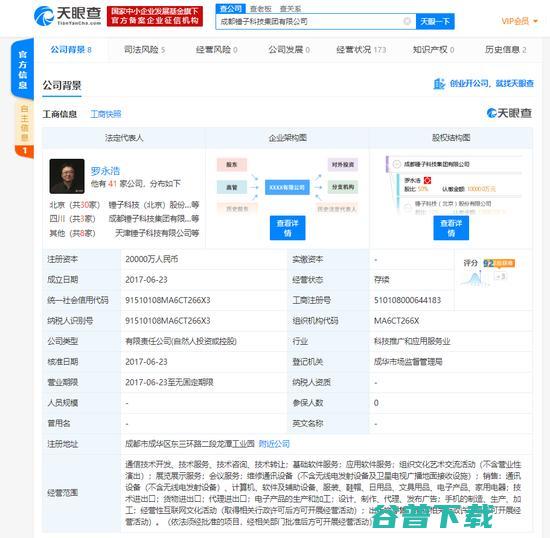Select the 成立日期 value 2017-06-23
Screen dimensions: 550x538
[146, 280]
